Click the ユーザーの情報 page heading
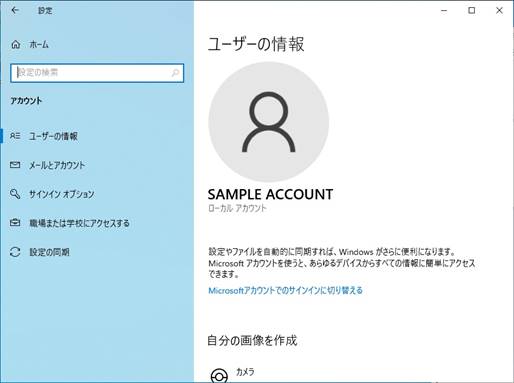The image size is (514, 383). coord(256,44)
